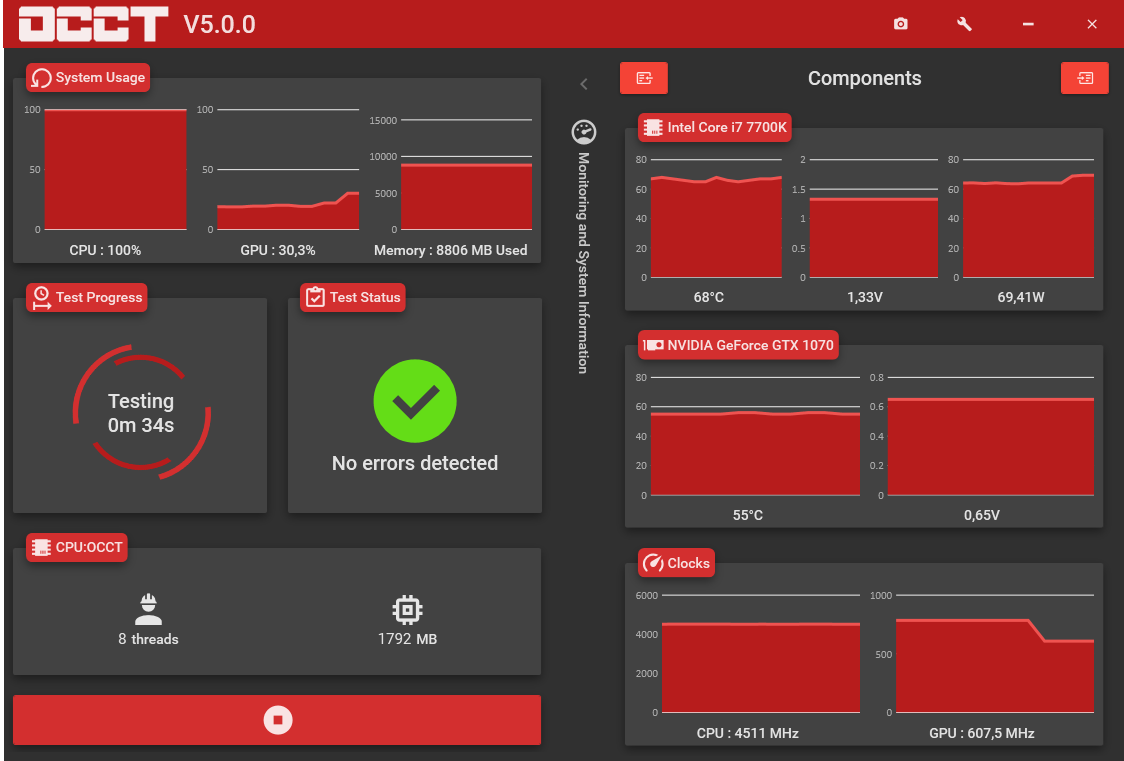Click the "Components" heading
Viewport: 1124px width, 761px height.
[x=865, y=78]
